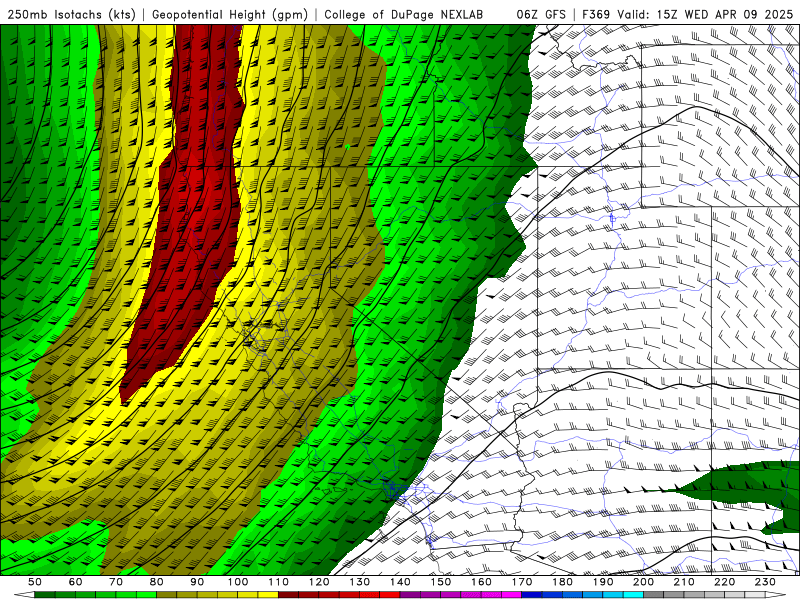The height and width of the screenshot is (600, 800).
Task: Click the "110" colorbar label
Action: click(278, 582)
